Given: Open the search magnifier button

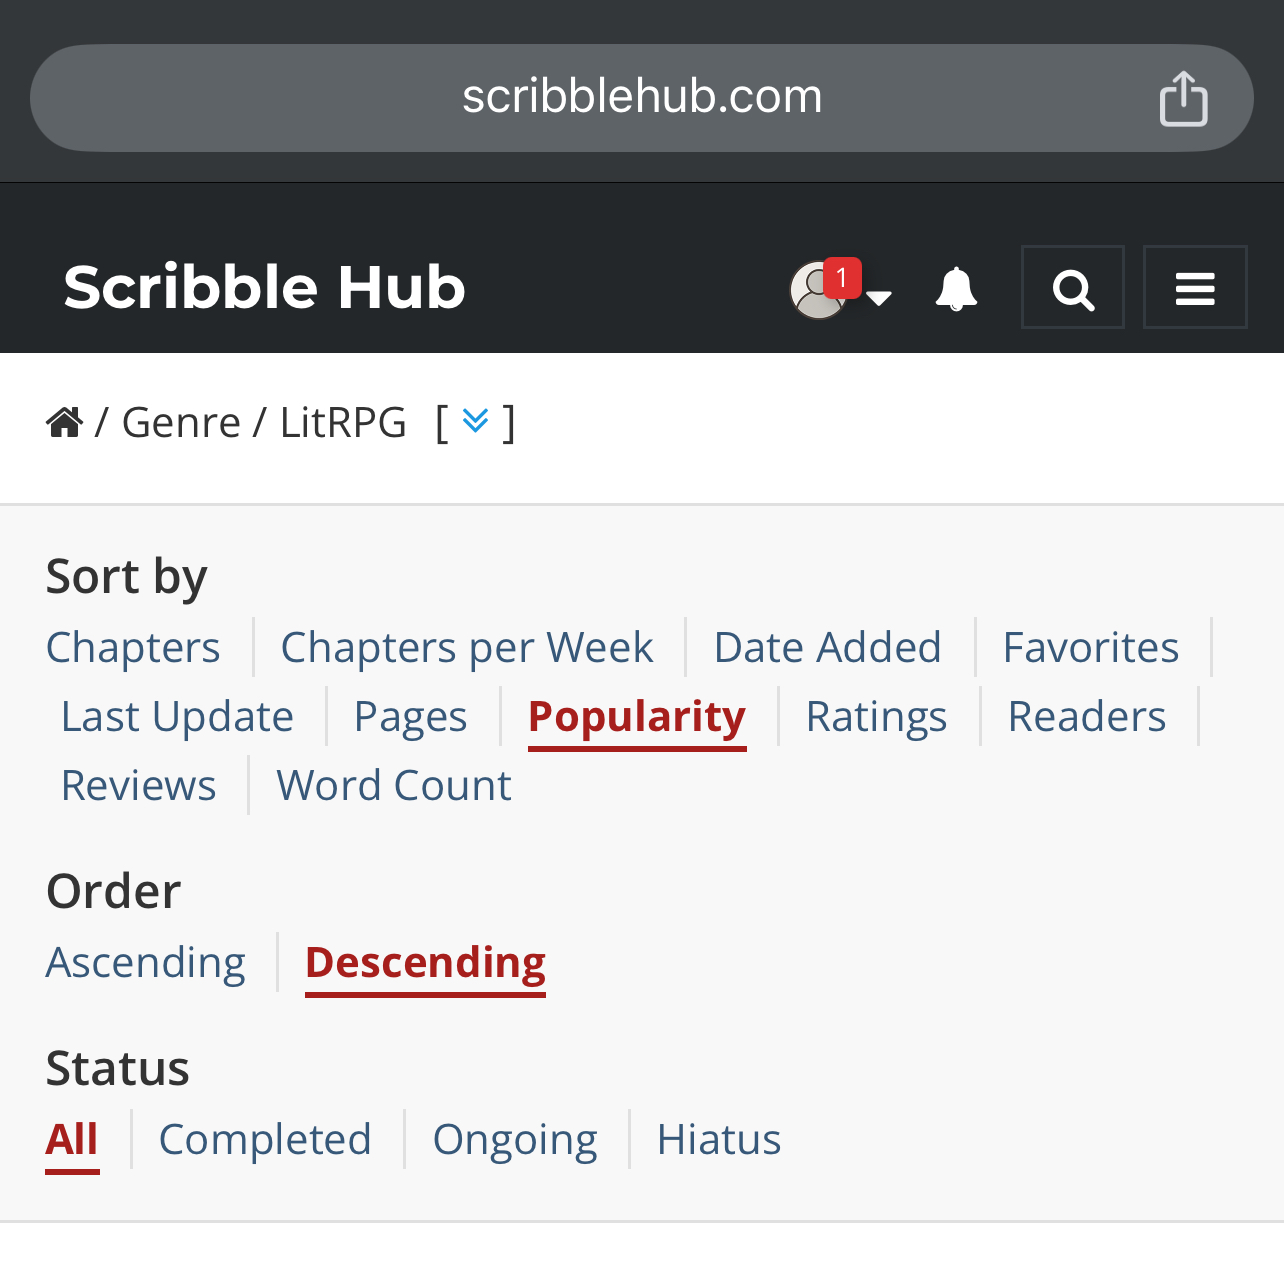Looking at the screenshot, I should [x=1073, y=288].
